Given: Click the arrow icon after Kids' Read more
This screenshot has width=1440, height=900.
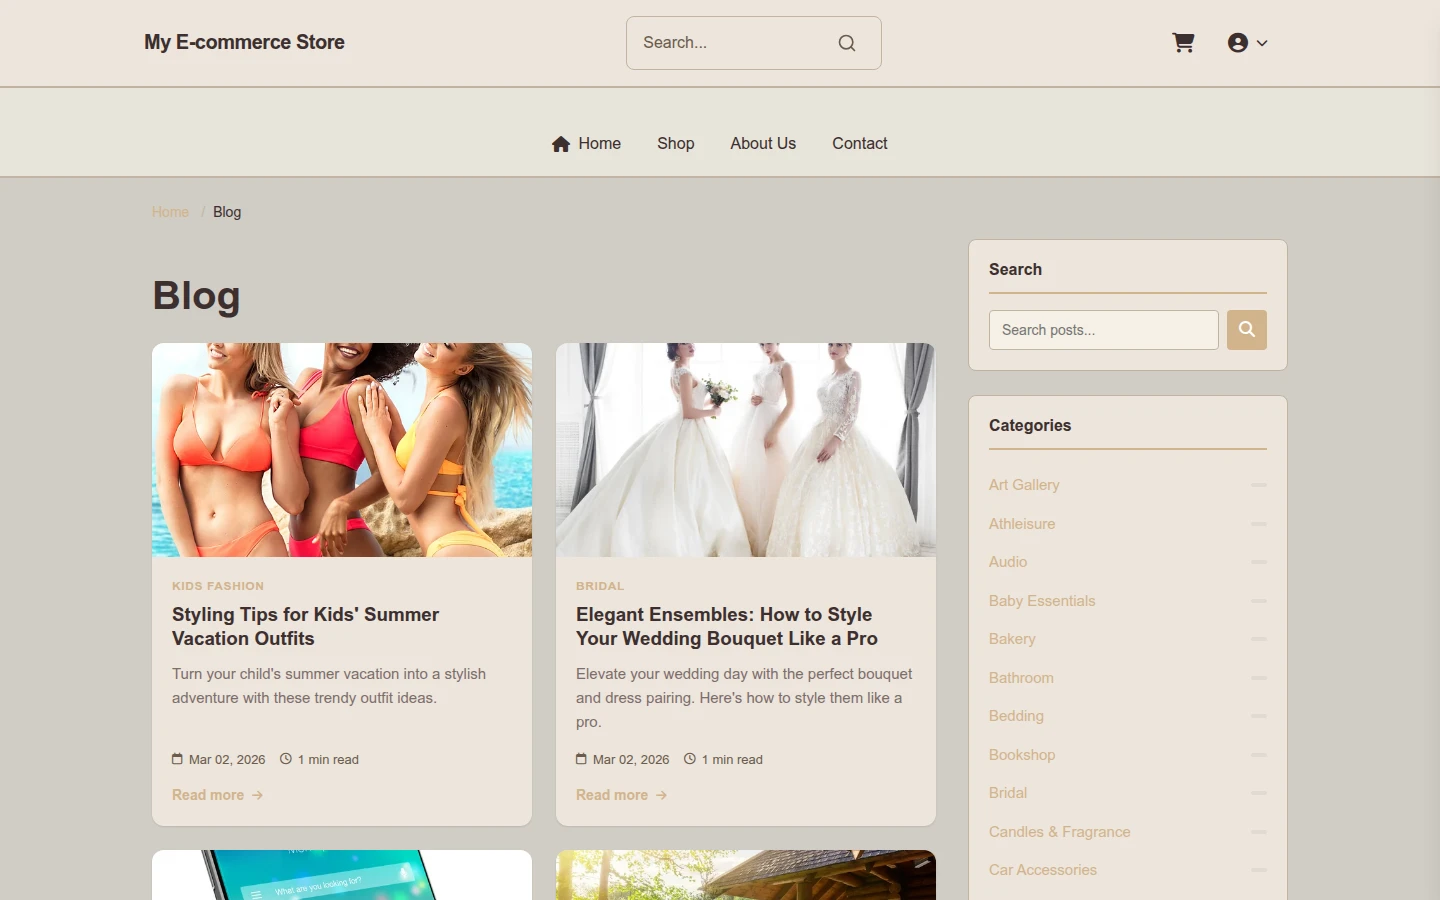Looking at the screenshot, I should (x=257, y=795).
